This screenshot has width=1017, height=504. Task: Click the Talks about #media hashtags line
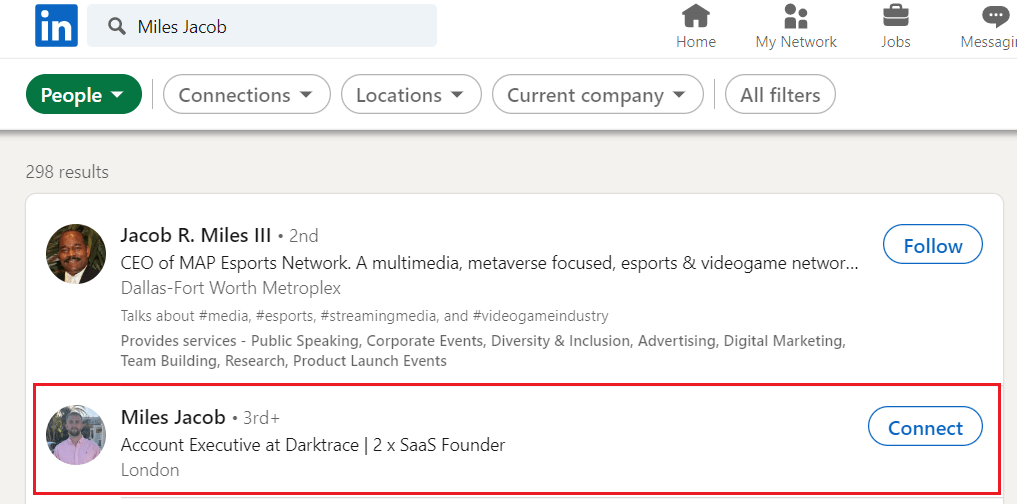365,316
